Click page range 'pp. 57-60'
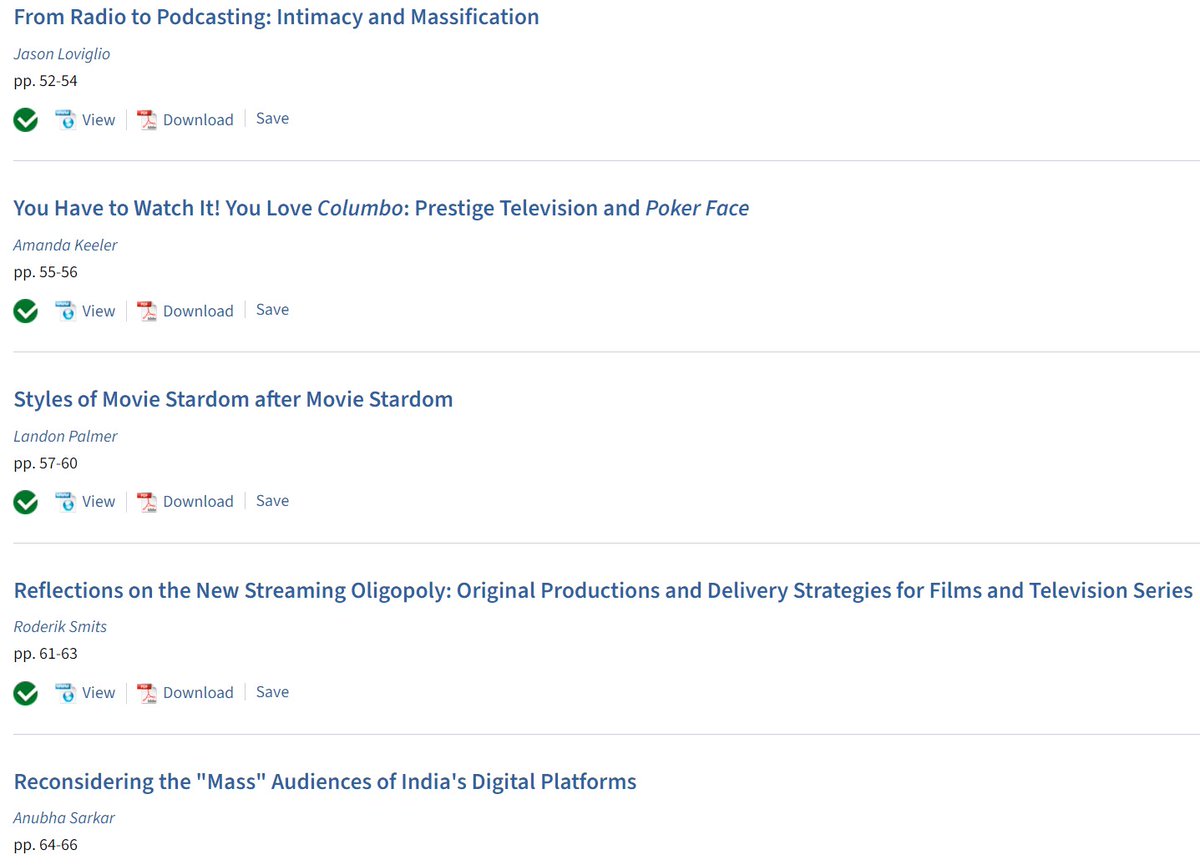1200x865 pixels. tap(45, 463)
